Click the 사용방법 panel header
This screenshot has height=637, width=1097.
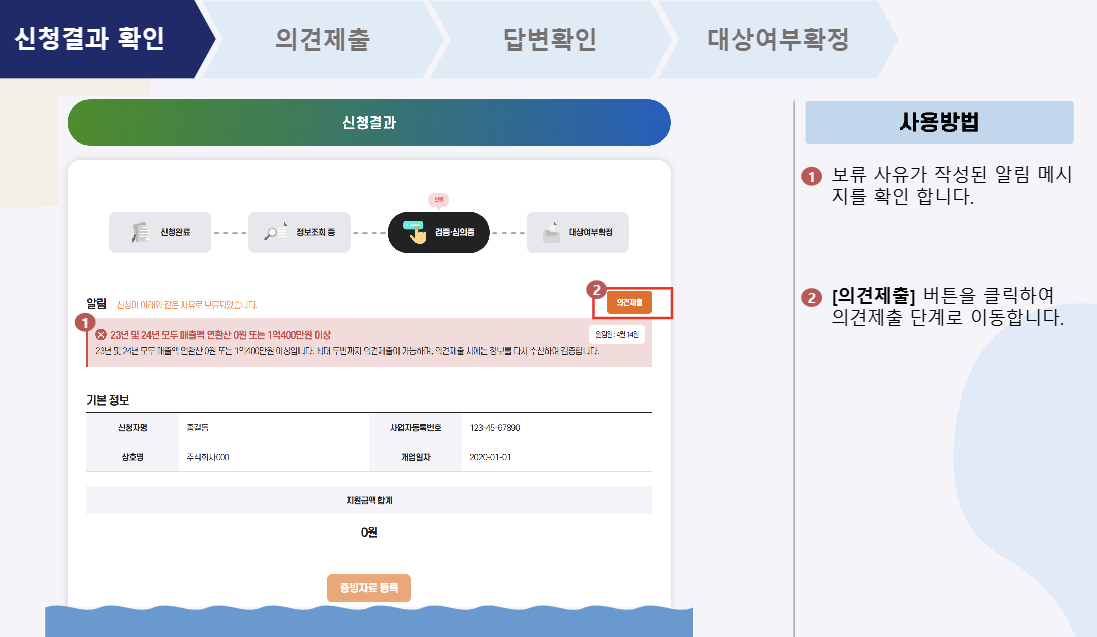point(939,122)
